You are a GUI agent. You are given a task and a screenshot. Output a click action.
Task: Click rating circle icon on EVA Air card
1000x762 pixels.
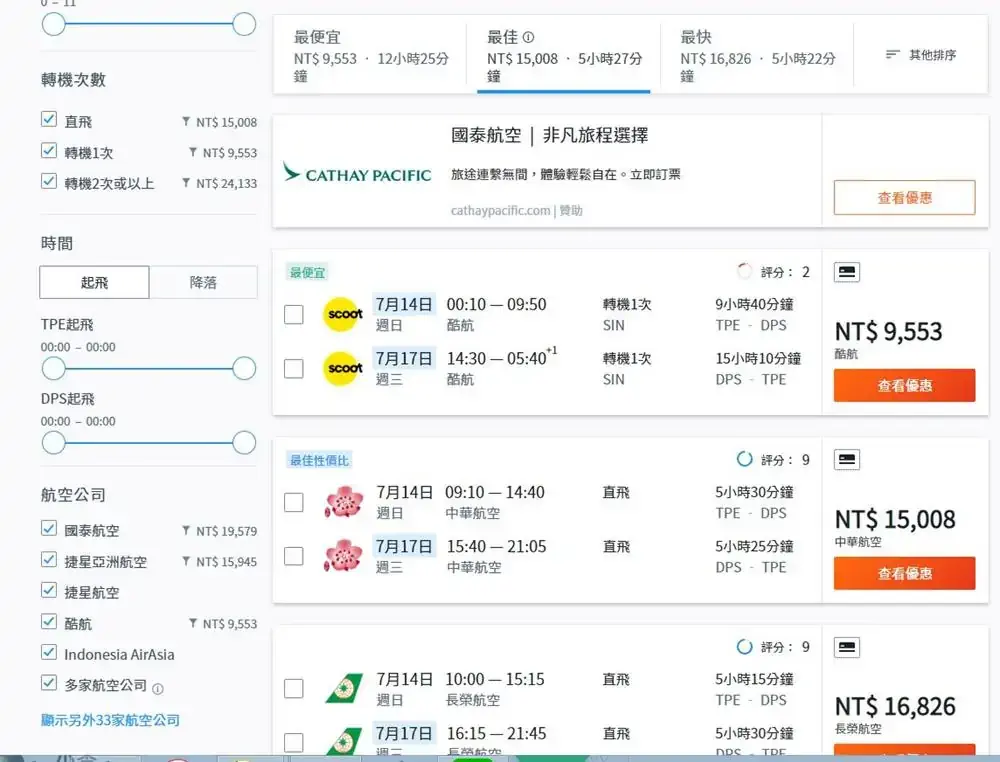pos(744,647)
